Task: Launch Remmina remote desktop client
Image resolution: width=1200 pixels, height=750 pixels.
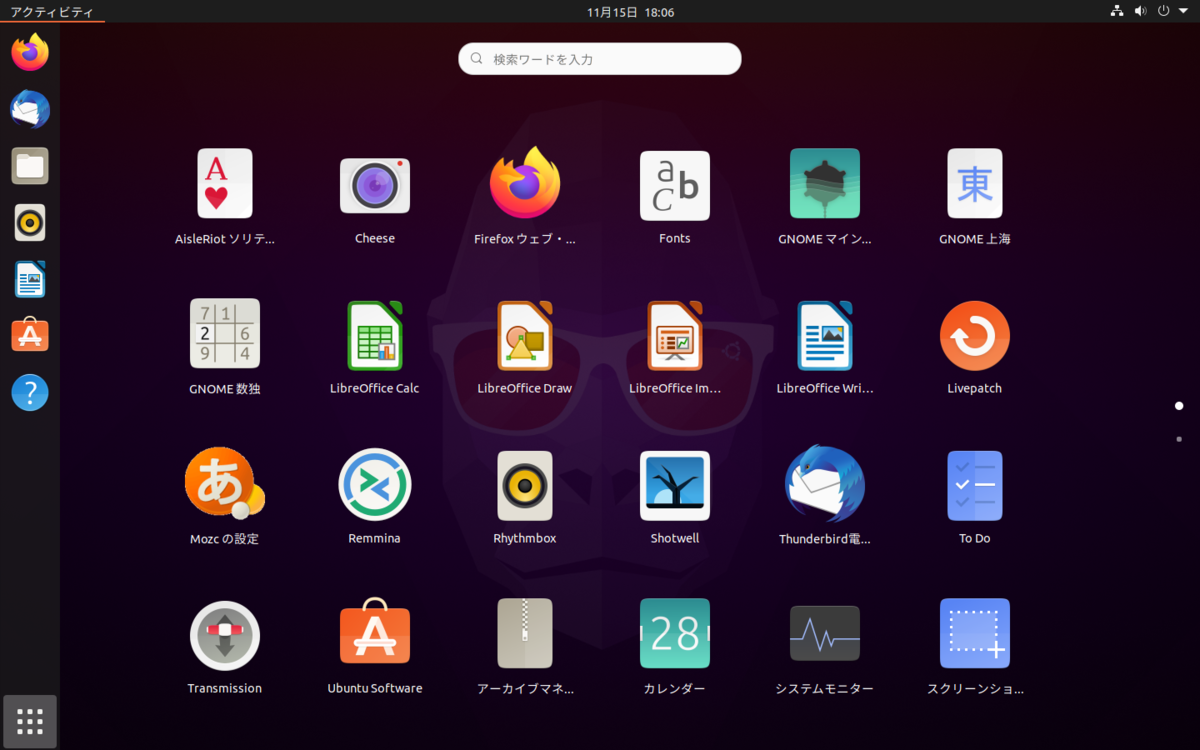Action: [375, 484]
